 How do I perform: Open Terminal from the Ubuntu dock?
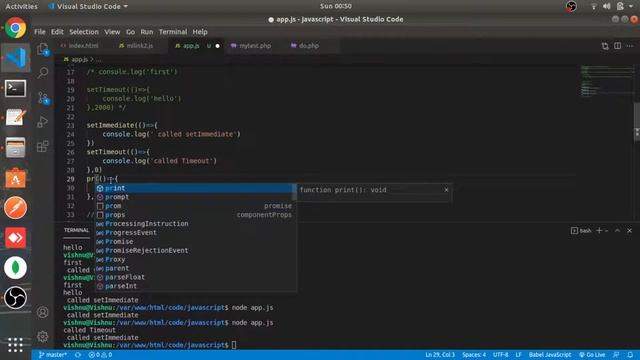pyautogui.click(x=16, y=88)
